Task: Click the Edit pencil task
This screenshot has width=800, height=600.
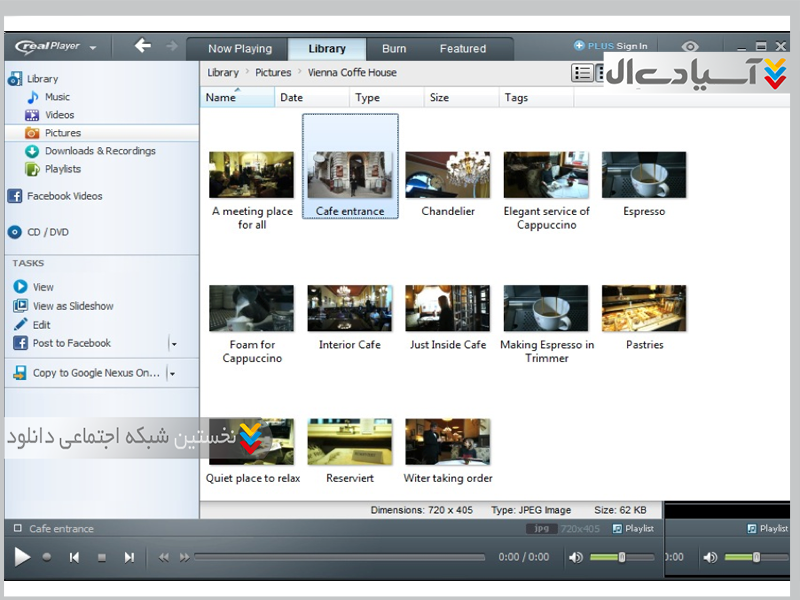Action: [x=41, y=325]
